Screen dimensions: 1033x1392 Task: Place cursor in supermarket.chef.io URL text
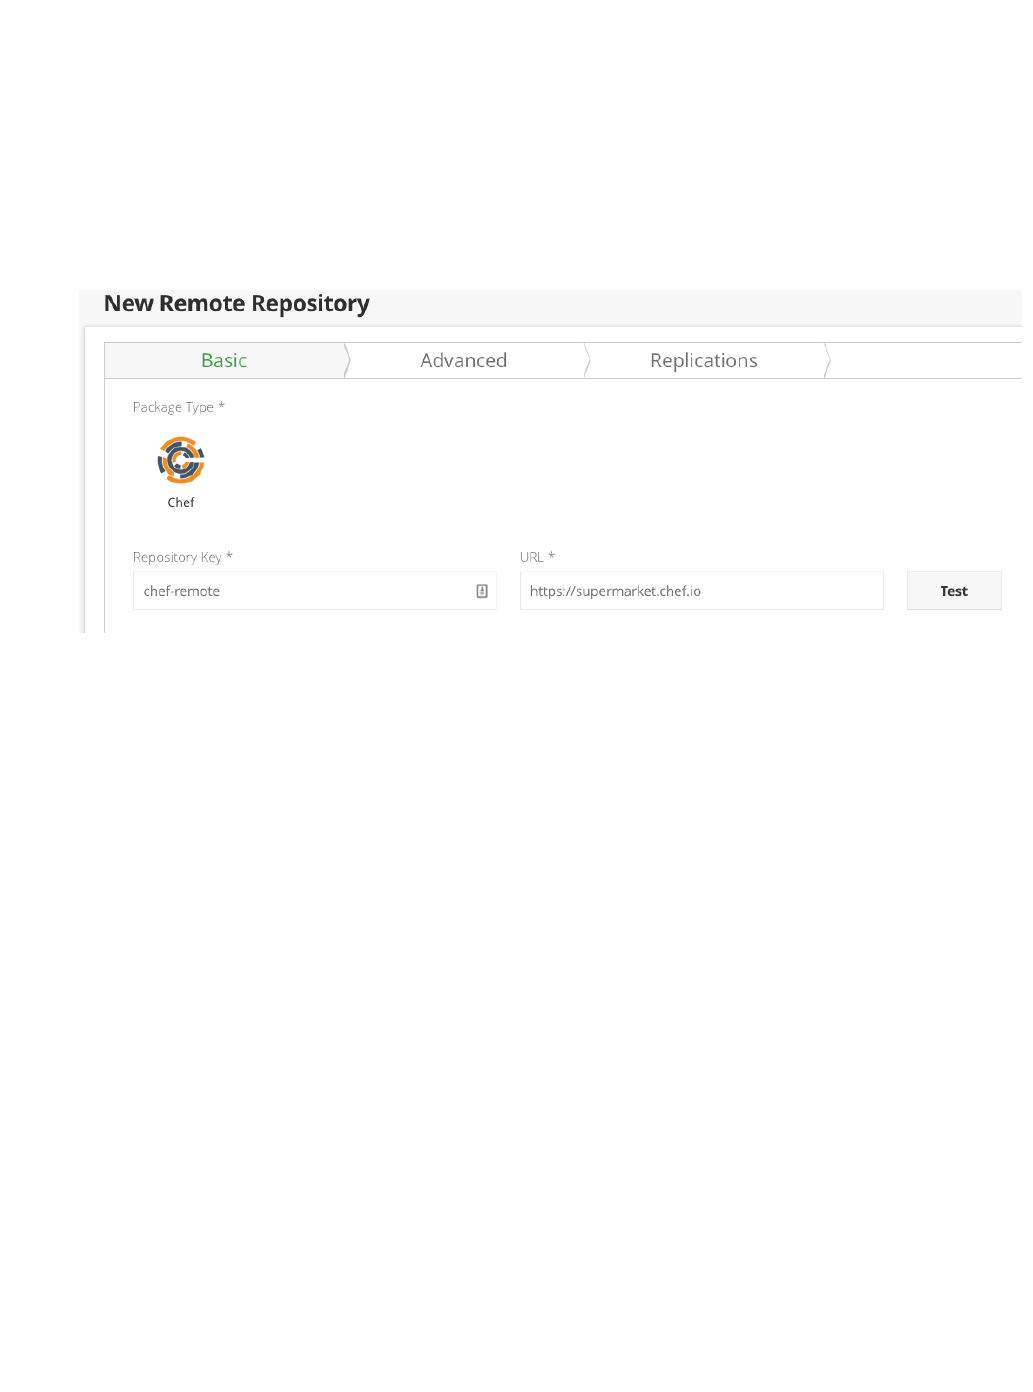[615, 591]
